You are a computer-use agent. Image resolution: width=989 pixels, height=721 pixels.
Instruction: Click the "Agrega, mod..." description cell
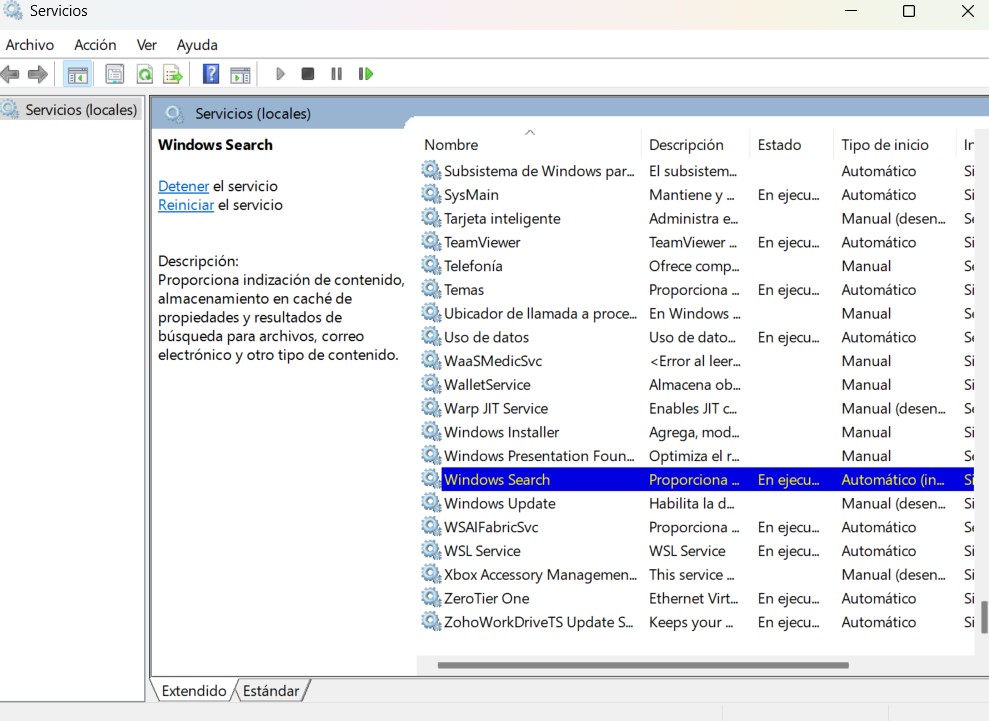coord(694,432)
